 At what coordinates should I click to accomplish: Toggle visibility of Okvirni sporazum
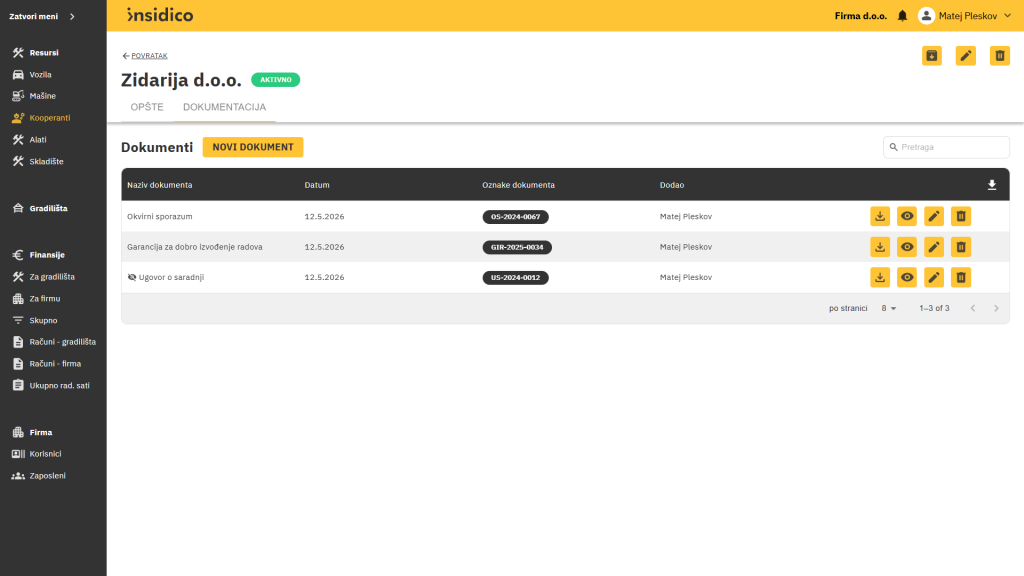[x=907, y=216]
